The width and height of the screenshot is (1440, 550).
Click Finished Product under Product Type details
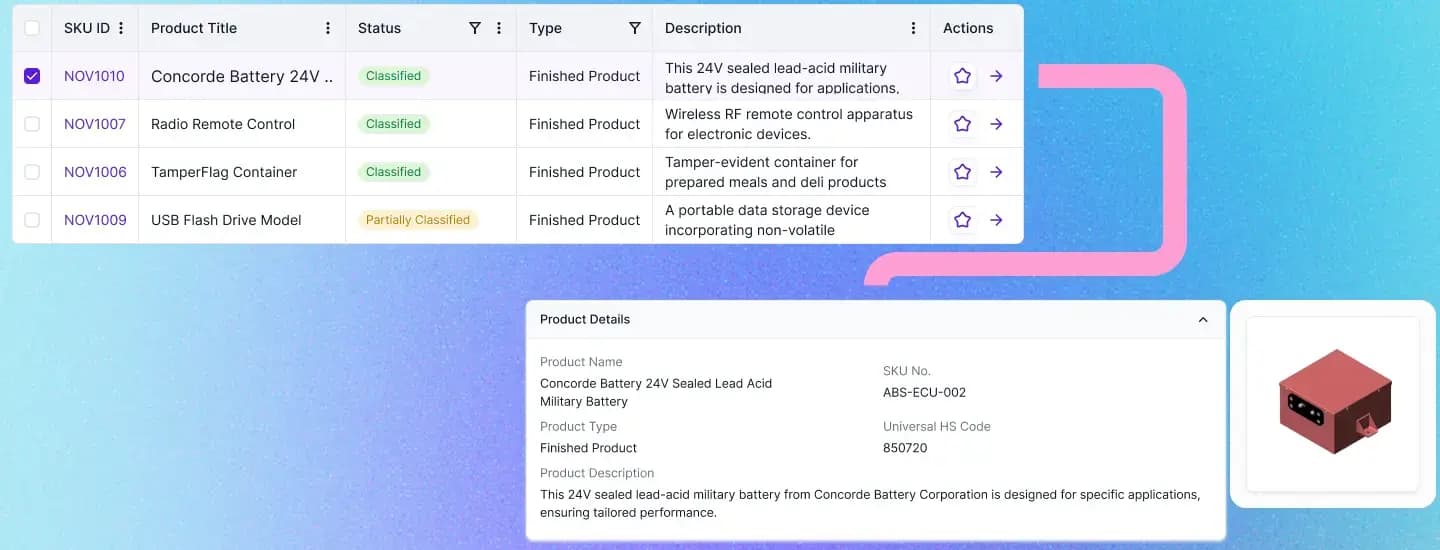pos(588,448)
